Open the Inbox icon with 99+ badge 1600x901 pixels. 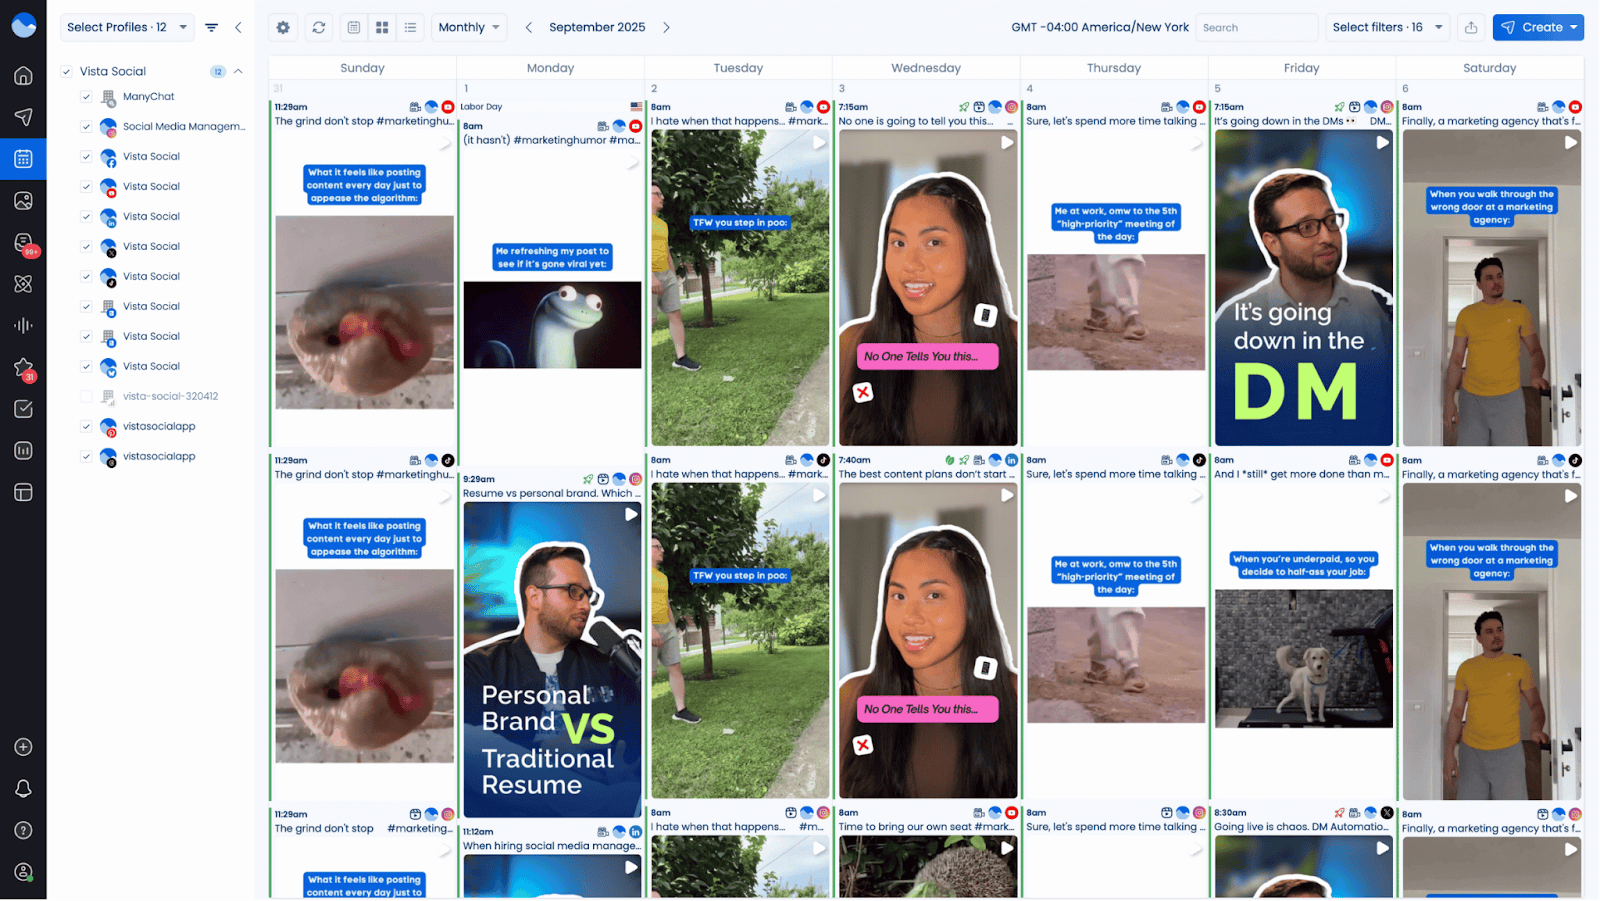coord(23,243)
